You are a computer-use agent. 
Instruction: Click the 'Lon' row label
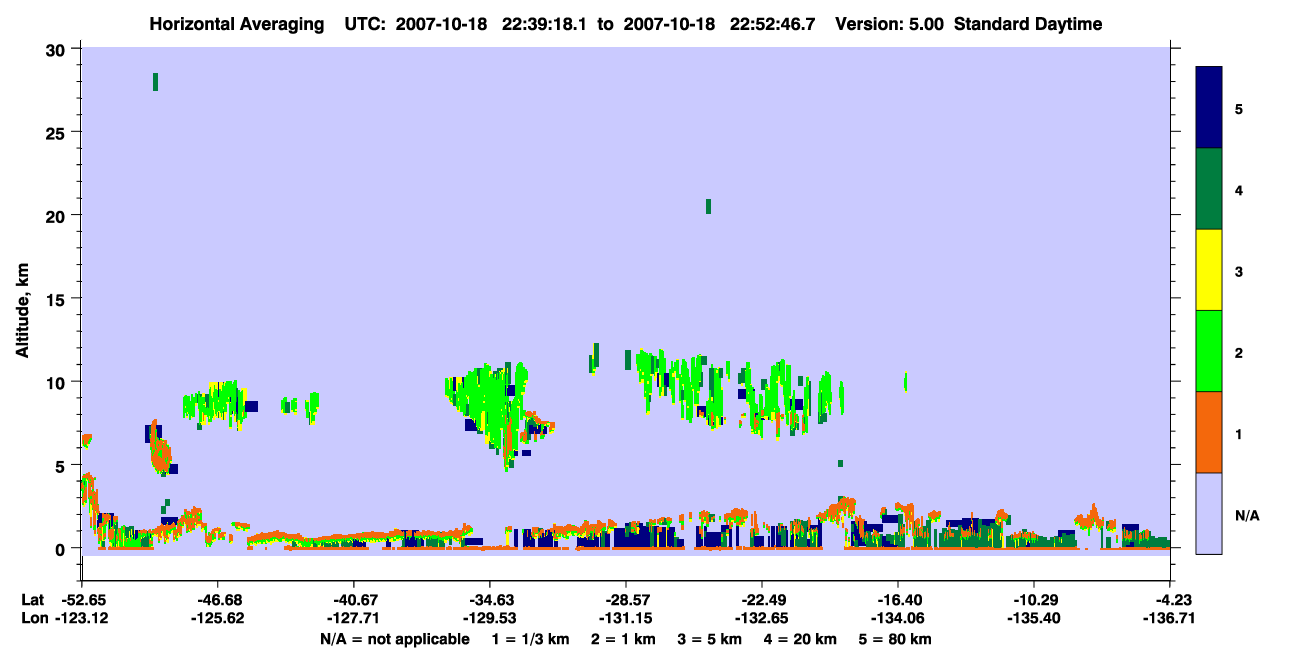[33, 618]
